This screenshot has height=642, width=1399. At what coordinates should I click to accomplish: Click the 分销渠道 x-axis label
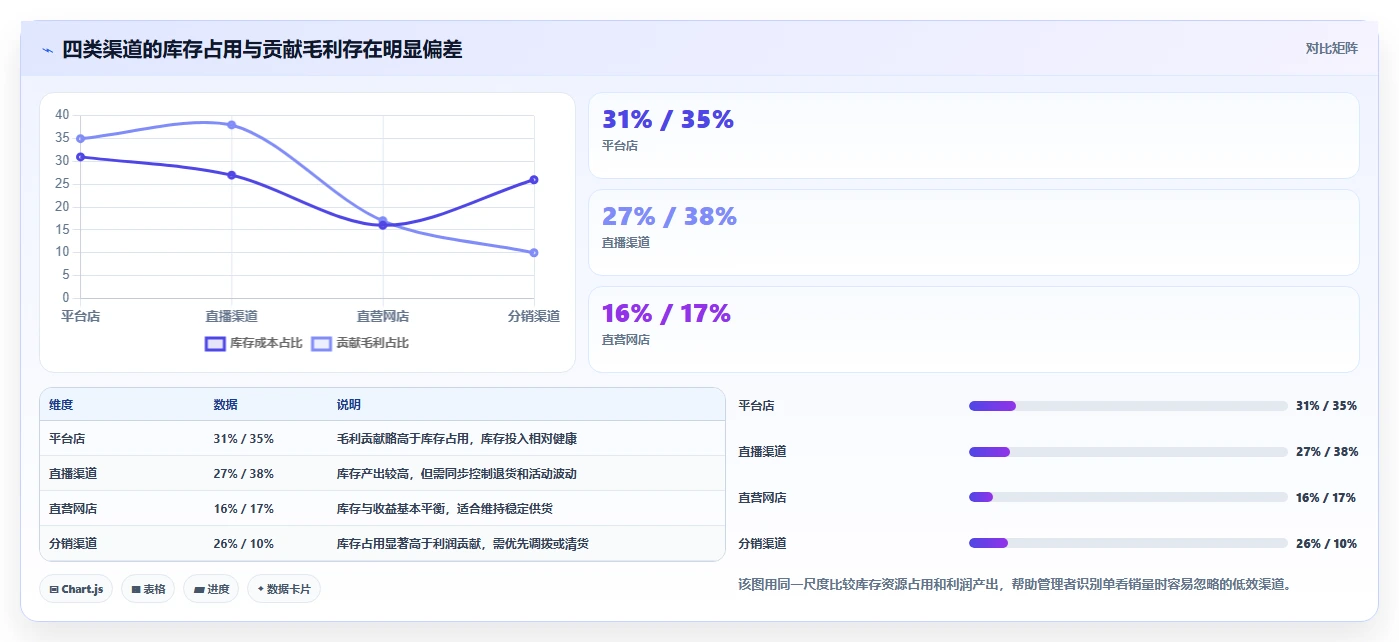(534, 316)
